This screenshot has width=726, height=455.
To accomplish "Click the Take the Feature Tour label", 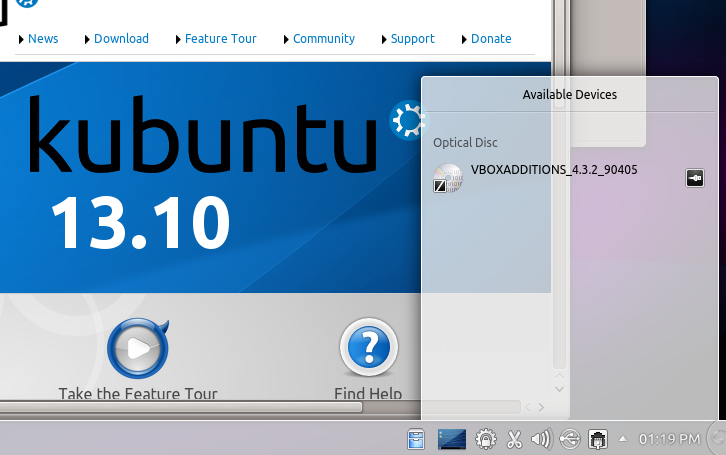I will [x=138, y=393].
